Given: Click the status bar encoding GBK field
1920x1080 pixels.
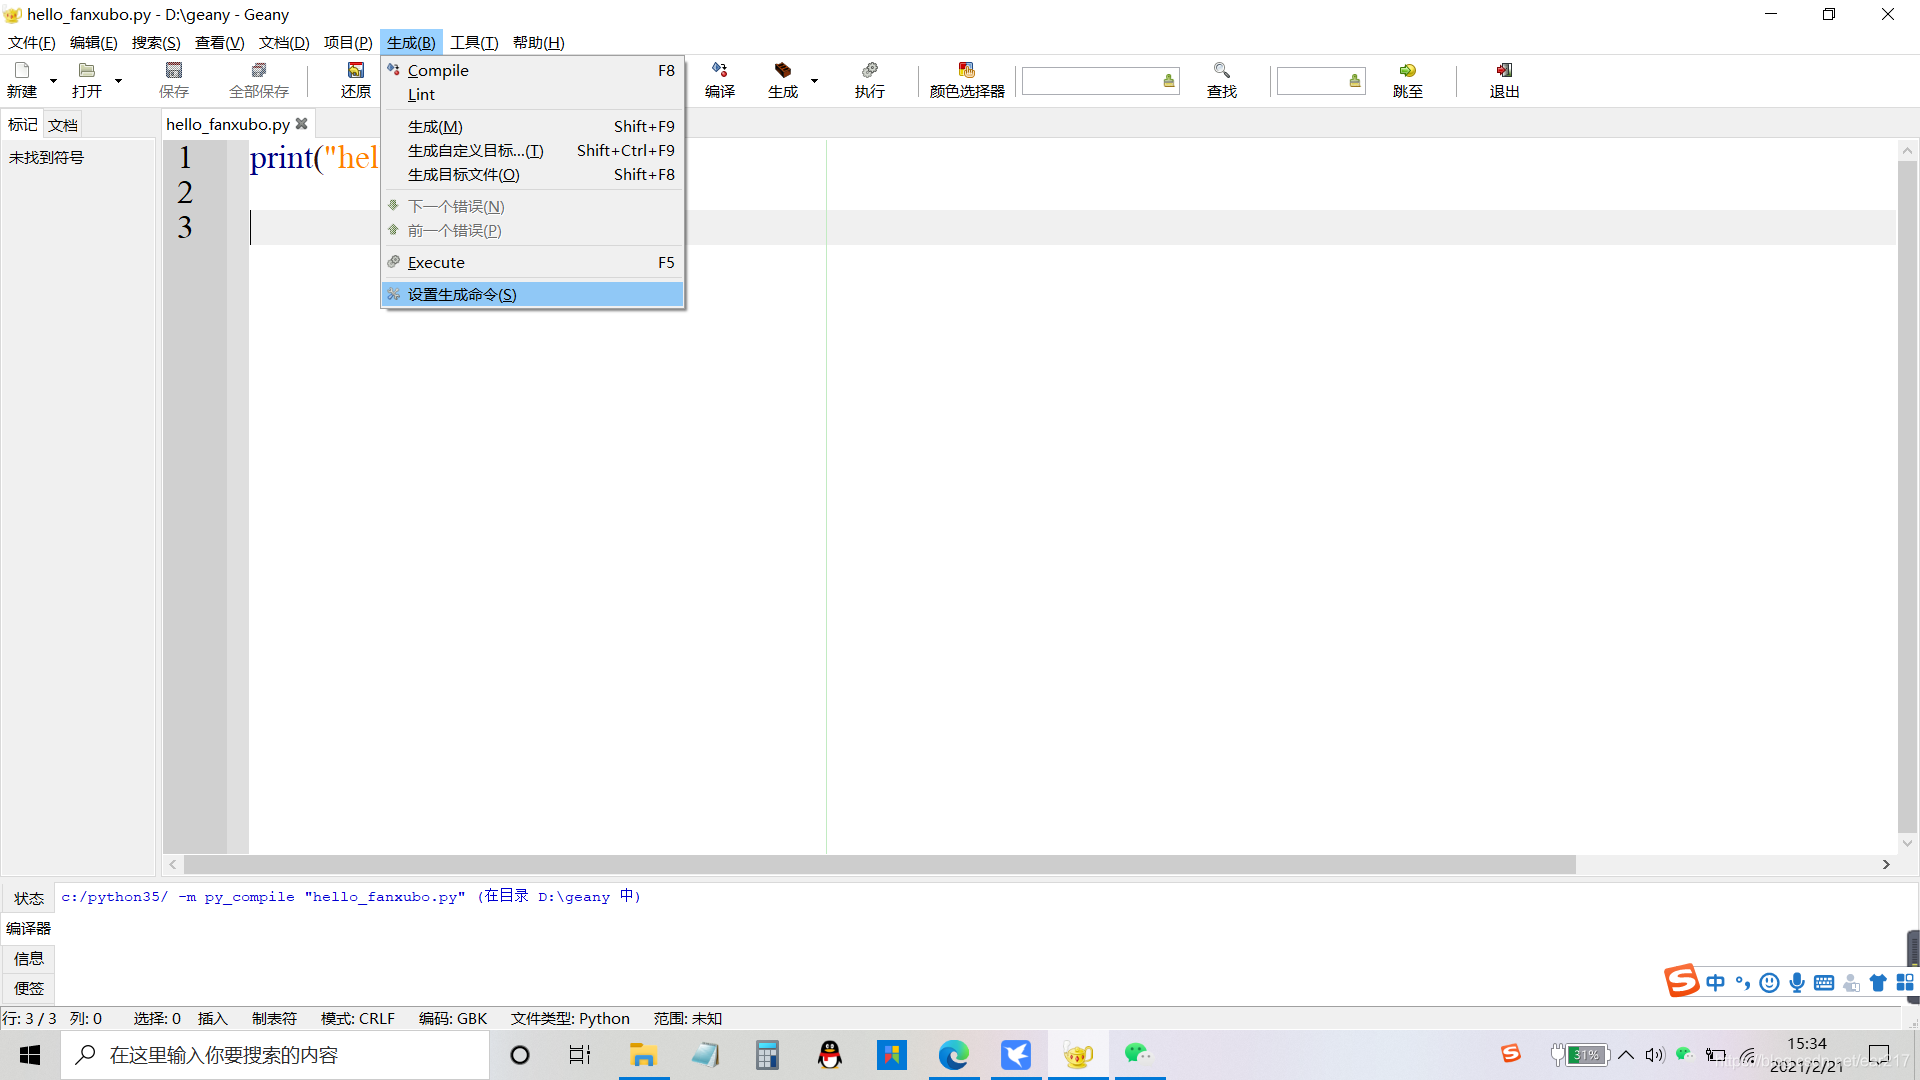Looking at the screenshot, I should click(x=454, y=1018).
